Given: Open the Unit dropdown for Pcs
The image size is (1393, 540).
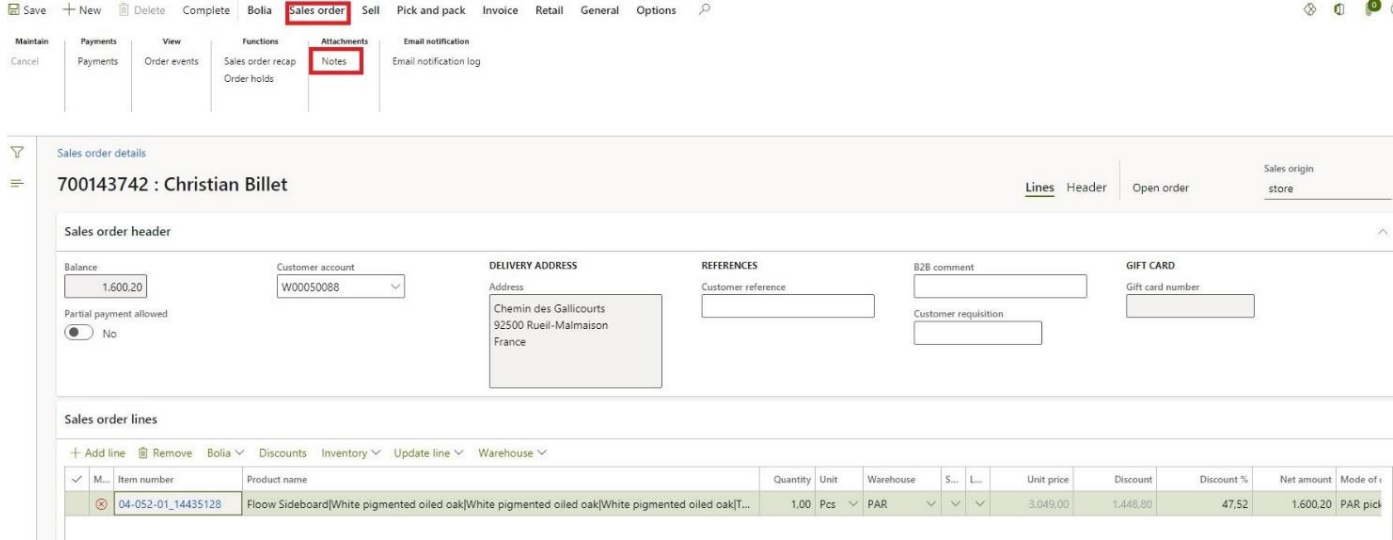Looking at the screenshot, I should click(853, 504).
